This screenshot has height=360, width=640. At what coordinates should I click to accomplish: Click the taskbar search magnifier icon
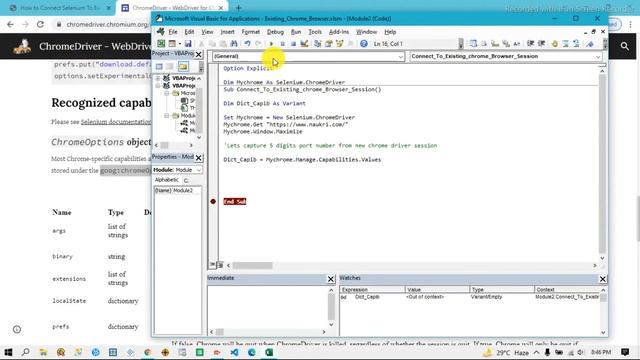[x=25, y=352]
